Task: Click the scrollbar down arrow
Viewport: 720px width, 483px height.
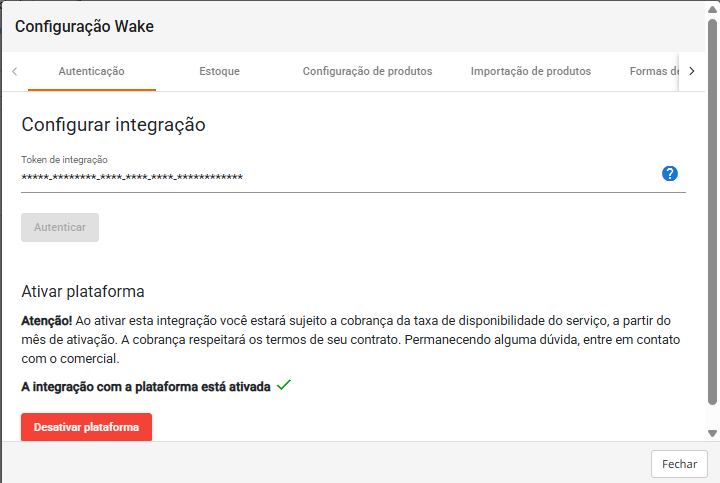Action: click(712, 433)
